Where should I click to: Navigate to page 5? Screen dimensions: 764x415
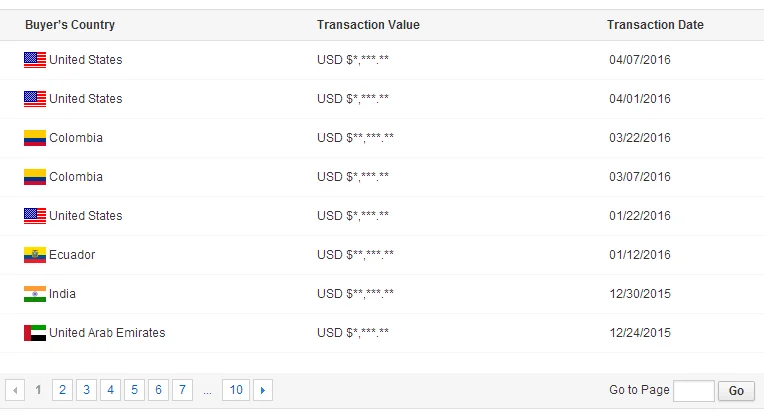[135, 391]
